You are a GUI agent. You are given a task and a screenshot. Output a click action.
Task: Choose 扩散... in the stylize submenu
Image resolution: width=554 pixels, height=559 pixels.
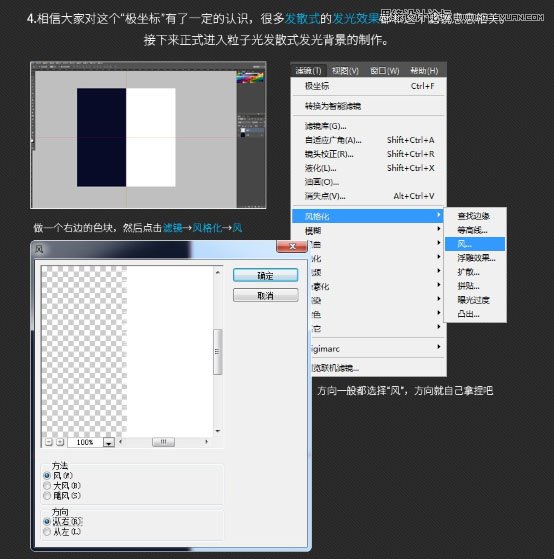[475, 272]
